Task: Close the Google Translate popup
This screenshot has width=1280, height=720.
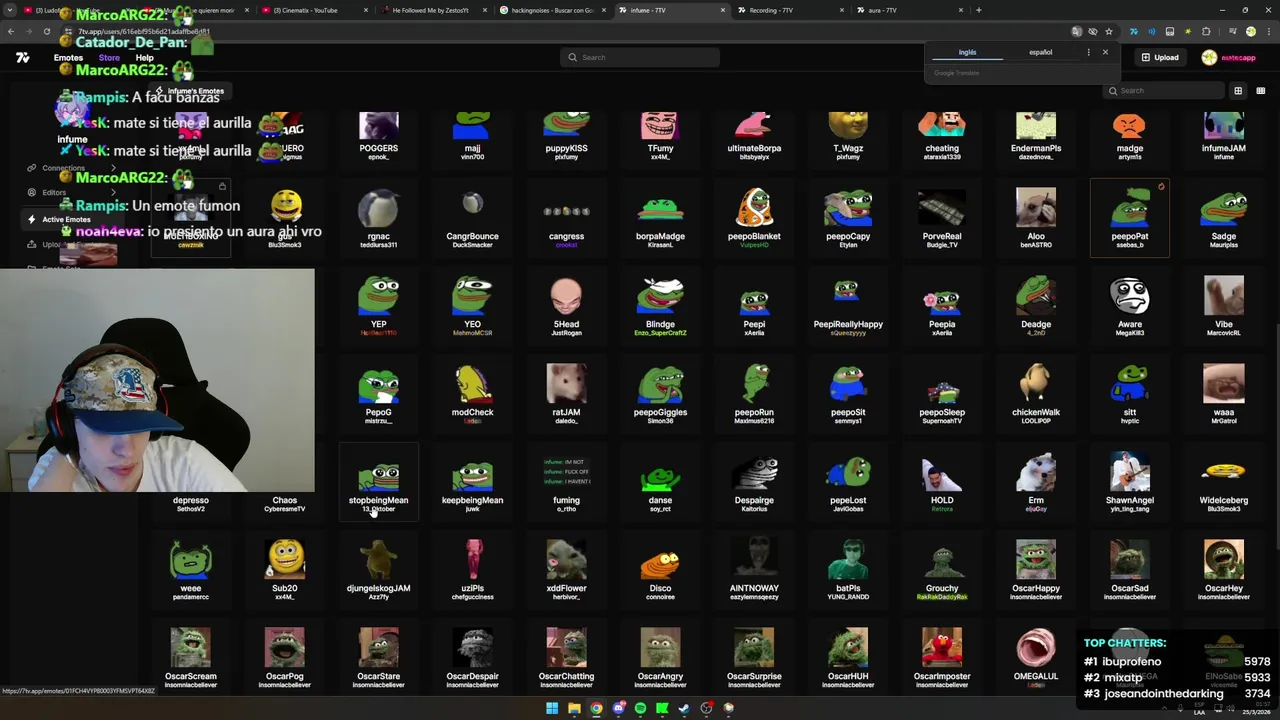Action: point(1105,52)
